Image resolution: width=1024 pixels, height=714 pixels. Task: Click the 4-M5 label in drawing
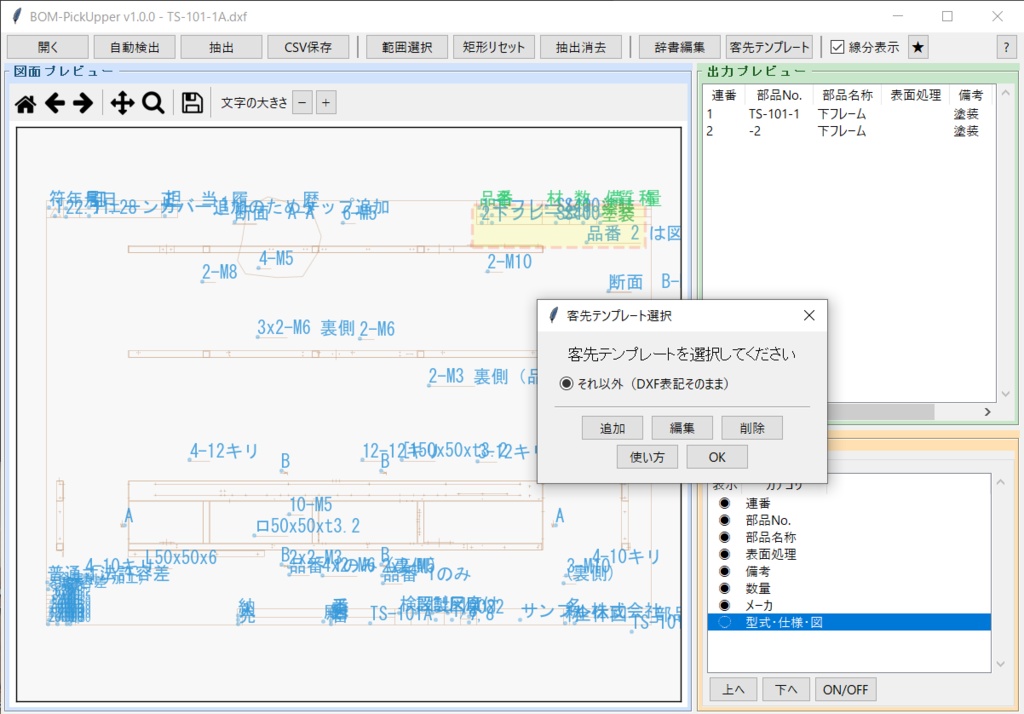tap(276, 258)
